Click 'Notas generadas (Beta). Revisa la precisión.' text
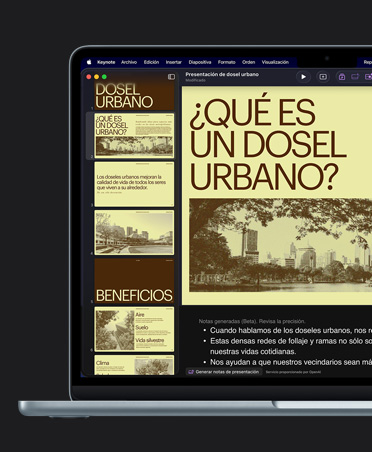Screen dimensions: 372x452 click(252, 321)
